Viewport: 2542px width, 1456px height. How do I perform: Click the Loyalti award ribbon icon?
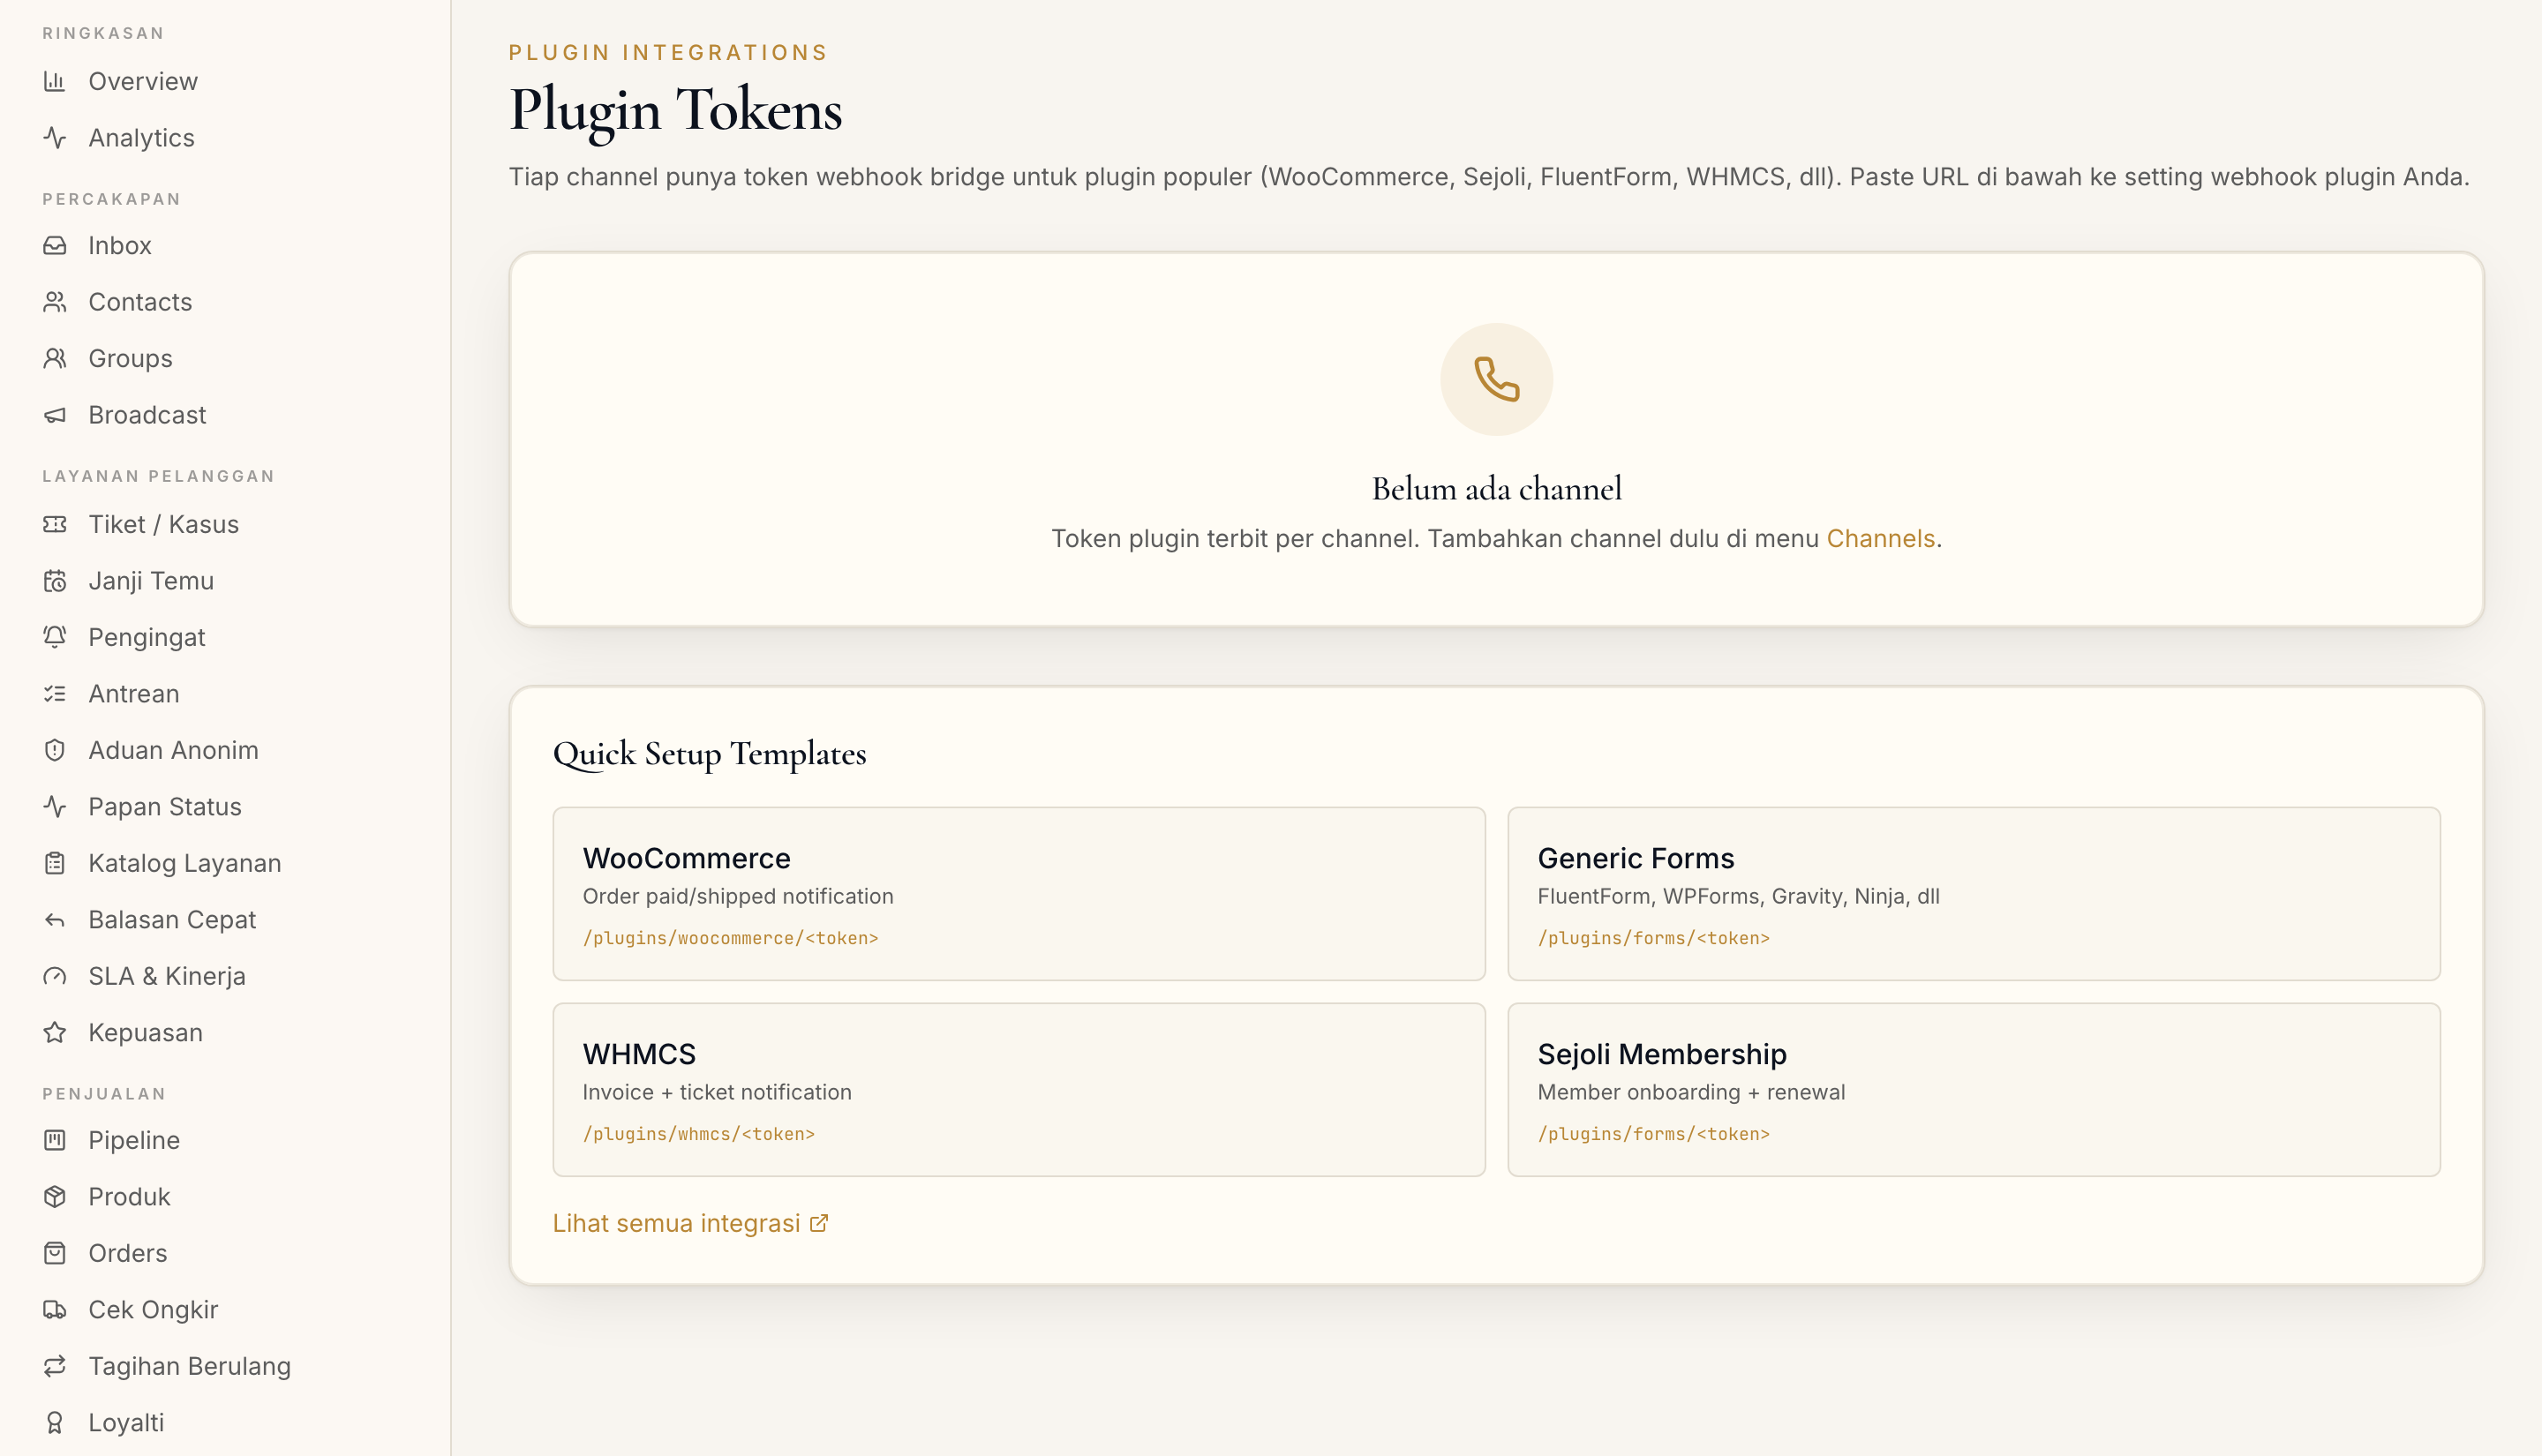click(55, 1423)
